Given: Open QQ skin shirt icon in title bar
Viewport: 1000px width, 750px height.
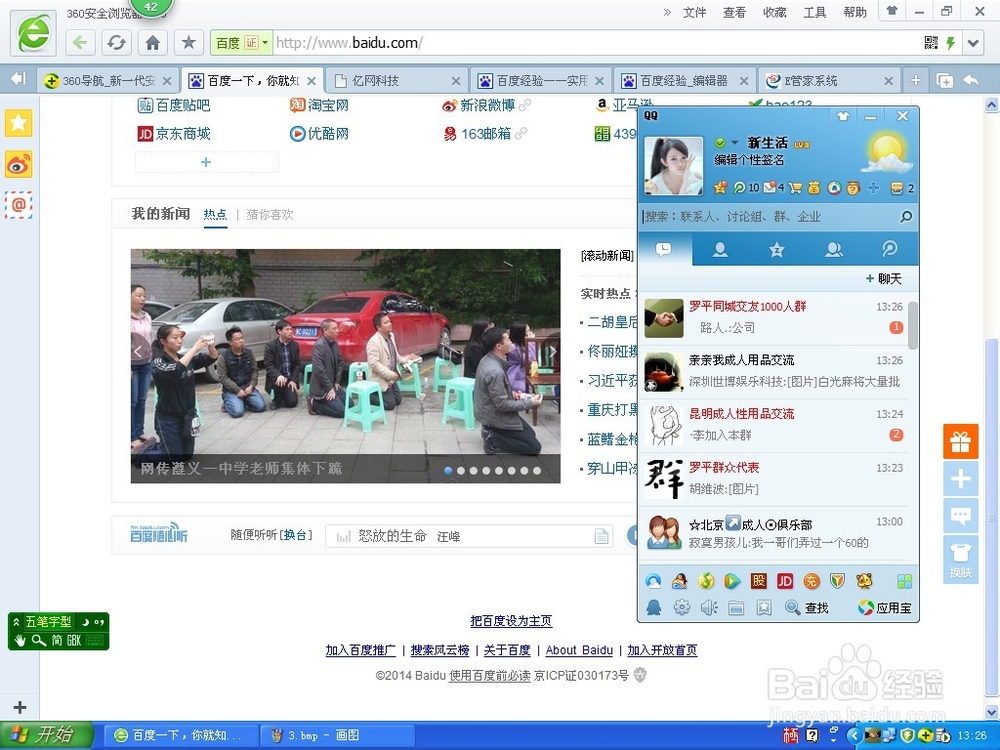Looking at the screenshot, I should click(843, 116).
